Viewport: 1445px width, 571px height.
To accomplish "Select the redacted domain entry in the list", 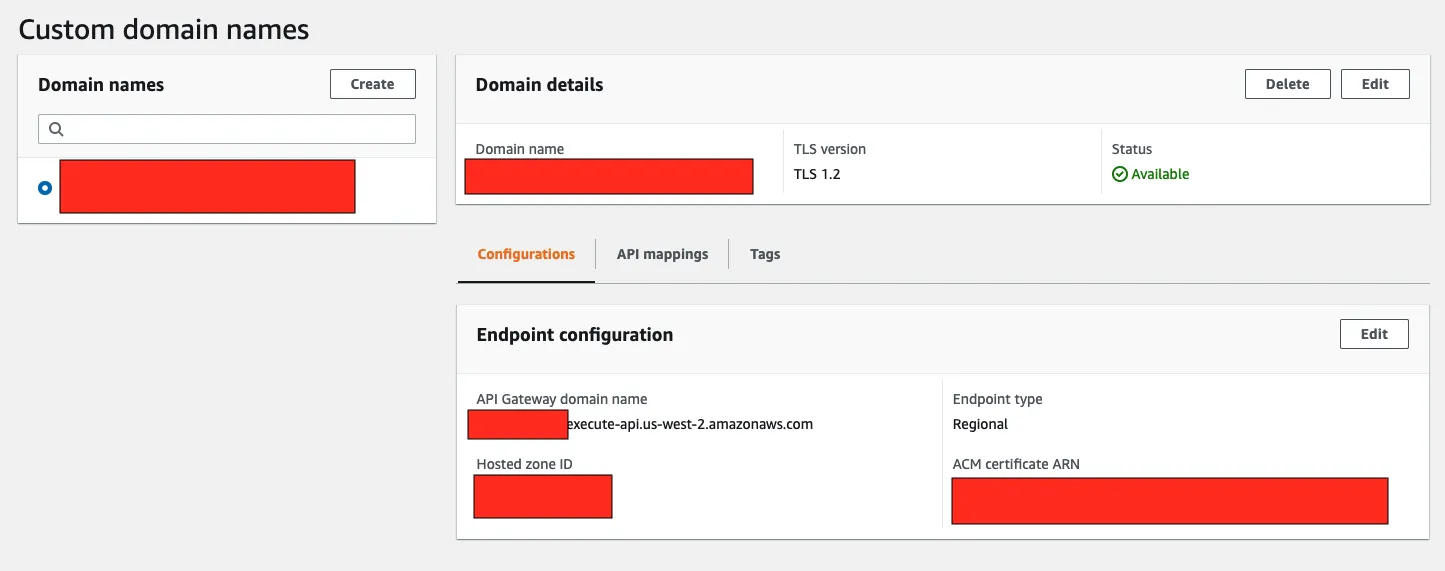I will [x=207, y=187].
